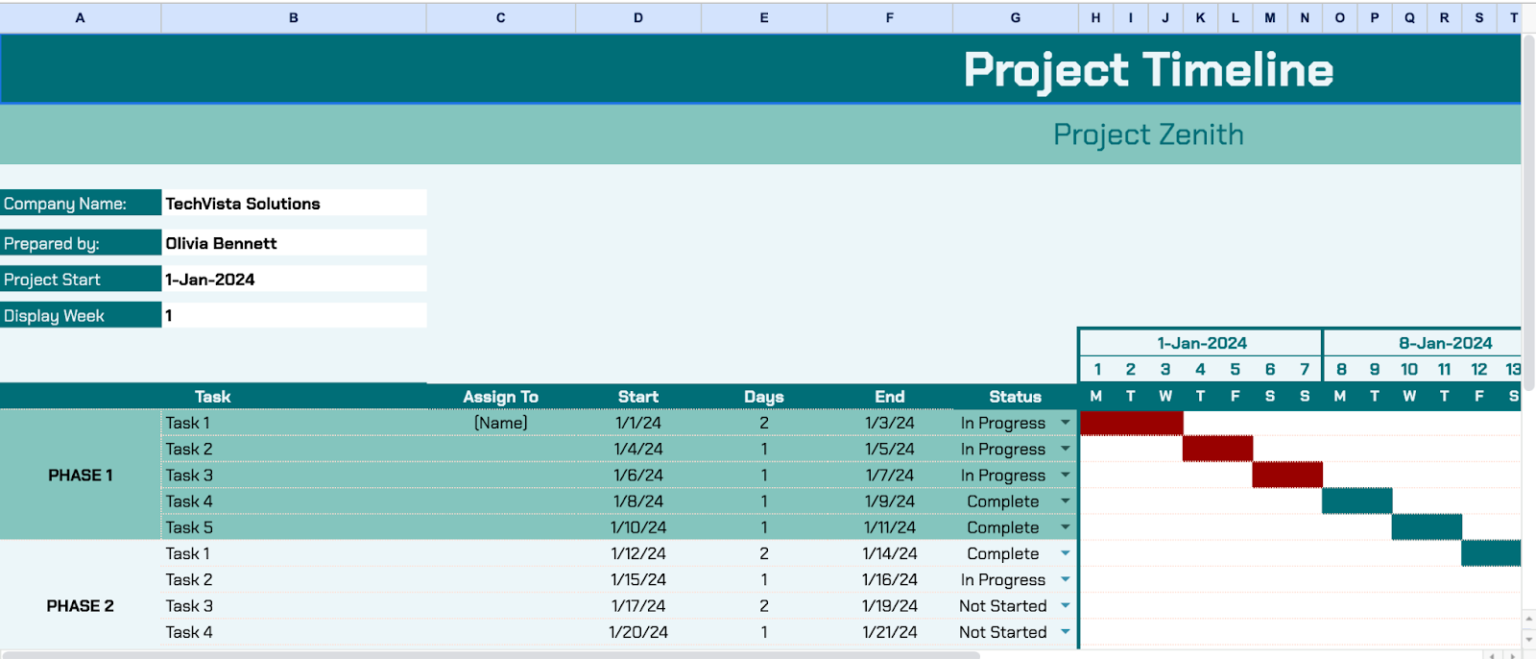The image size is (1536, 659).
Task: Select column B header
Action: (293, 17)
